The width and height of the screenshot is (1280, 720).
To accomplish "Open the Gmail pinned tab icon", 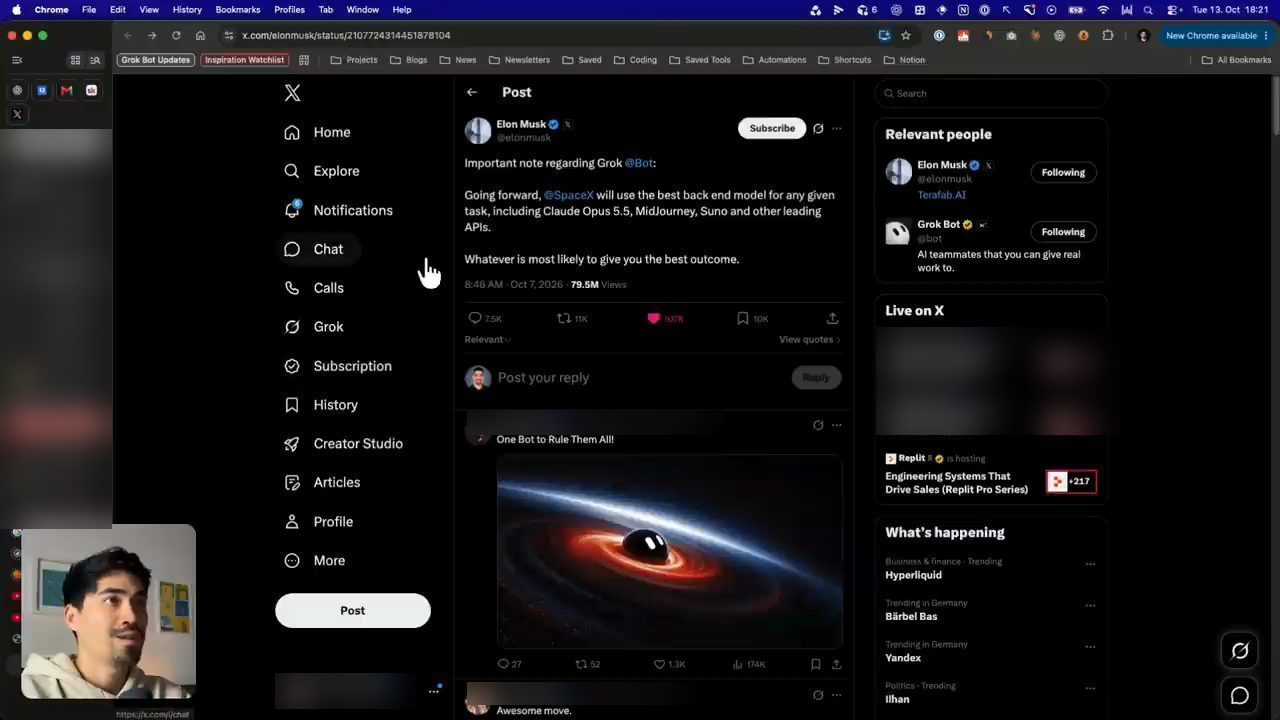I will point(67,90).
